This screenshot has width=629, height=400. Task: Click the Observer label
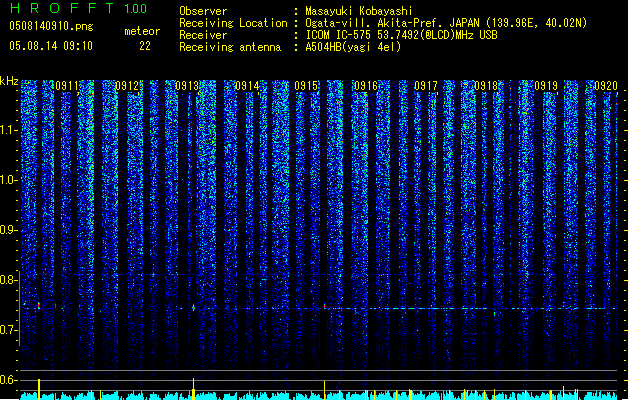[203, 11]
